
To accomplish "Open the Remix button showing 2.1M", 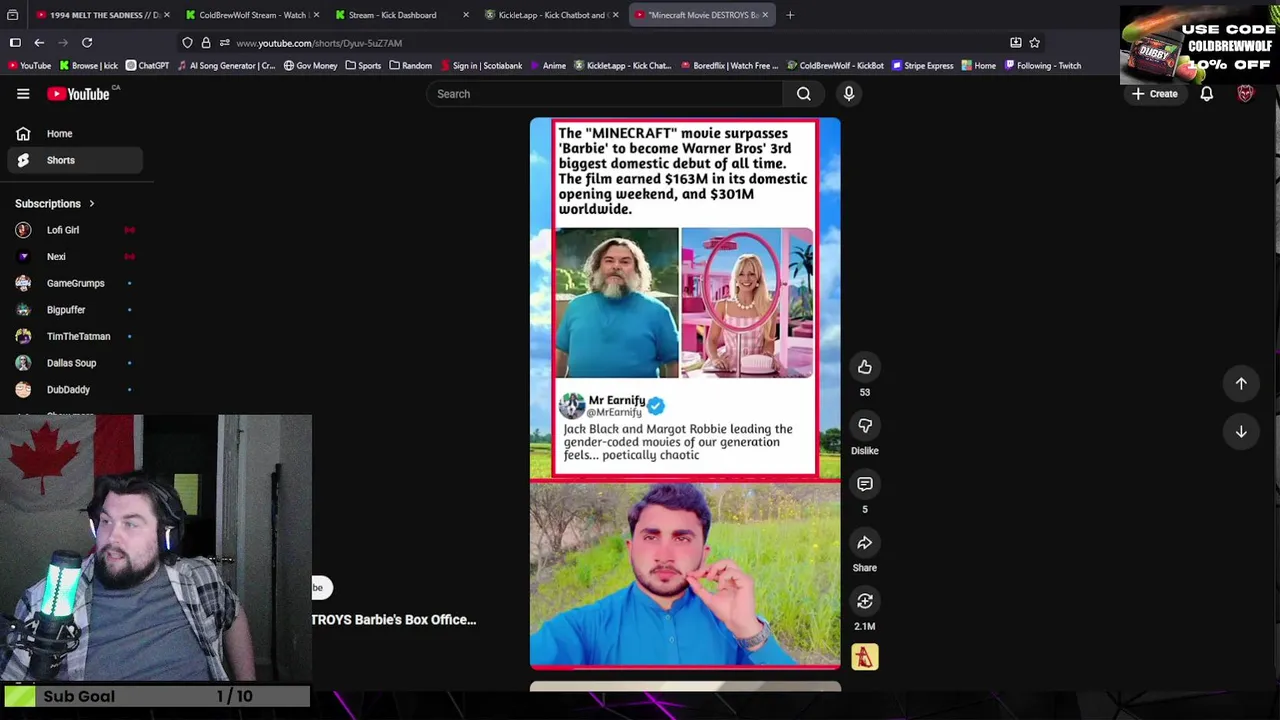I will pyautogui.click(x=865, y=602).
